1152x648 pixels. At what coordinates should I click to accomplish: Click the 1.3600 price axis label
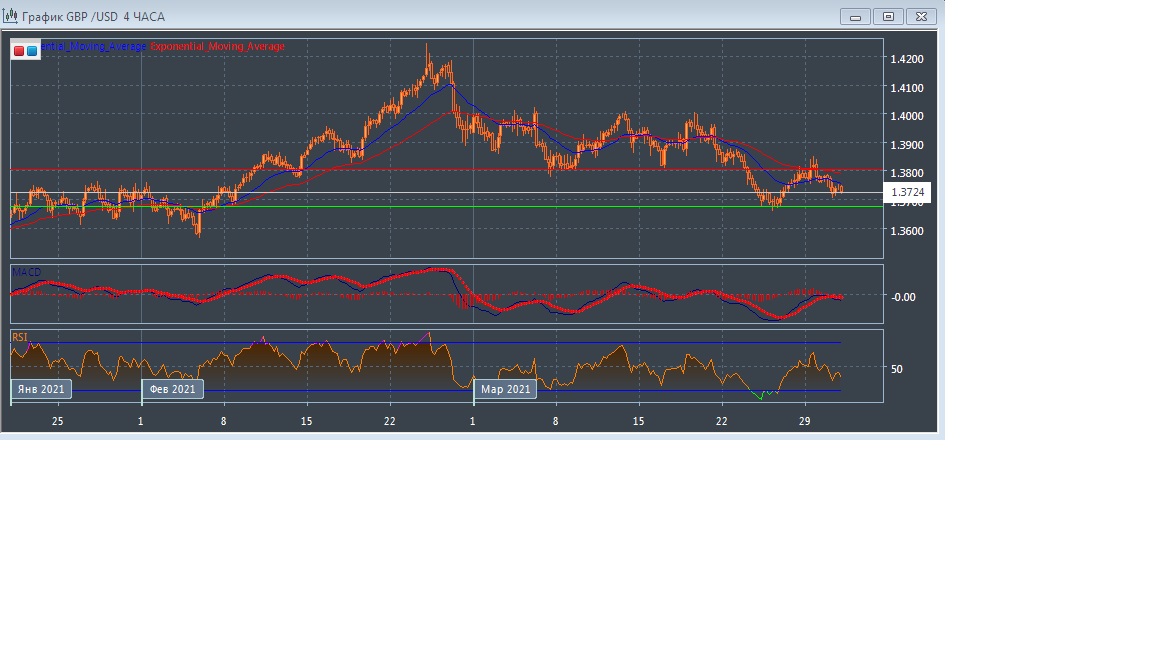907,231
